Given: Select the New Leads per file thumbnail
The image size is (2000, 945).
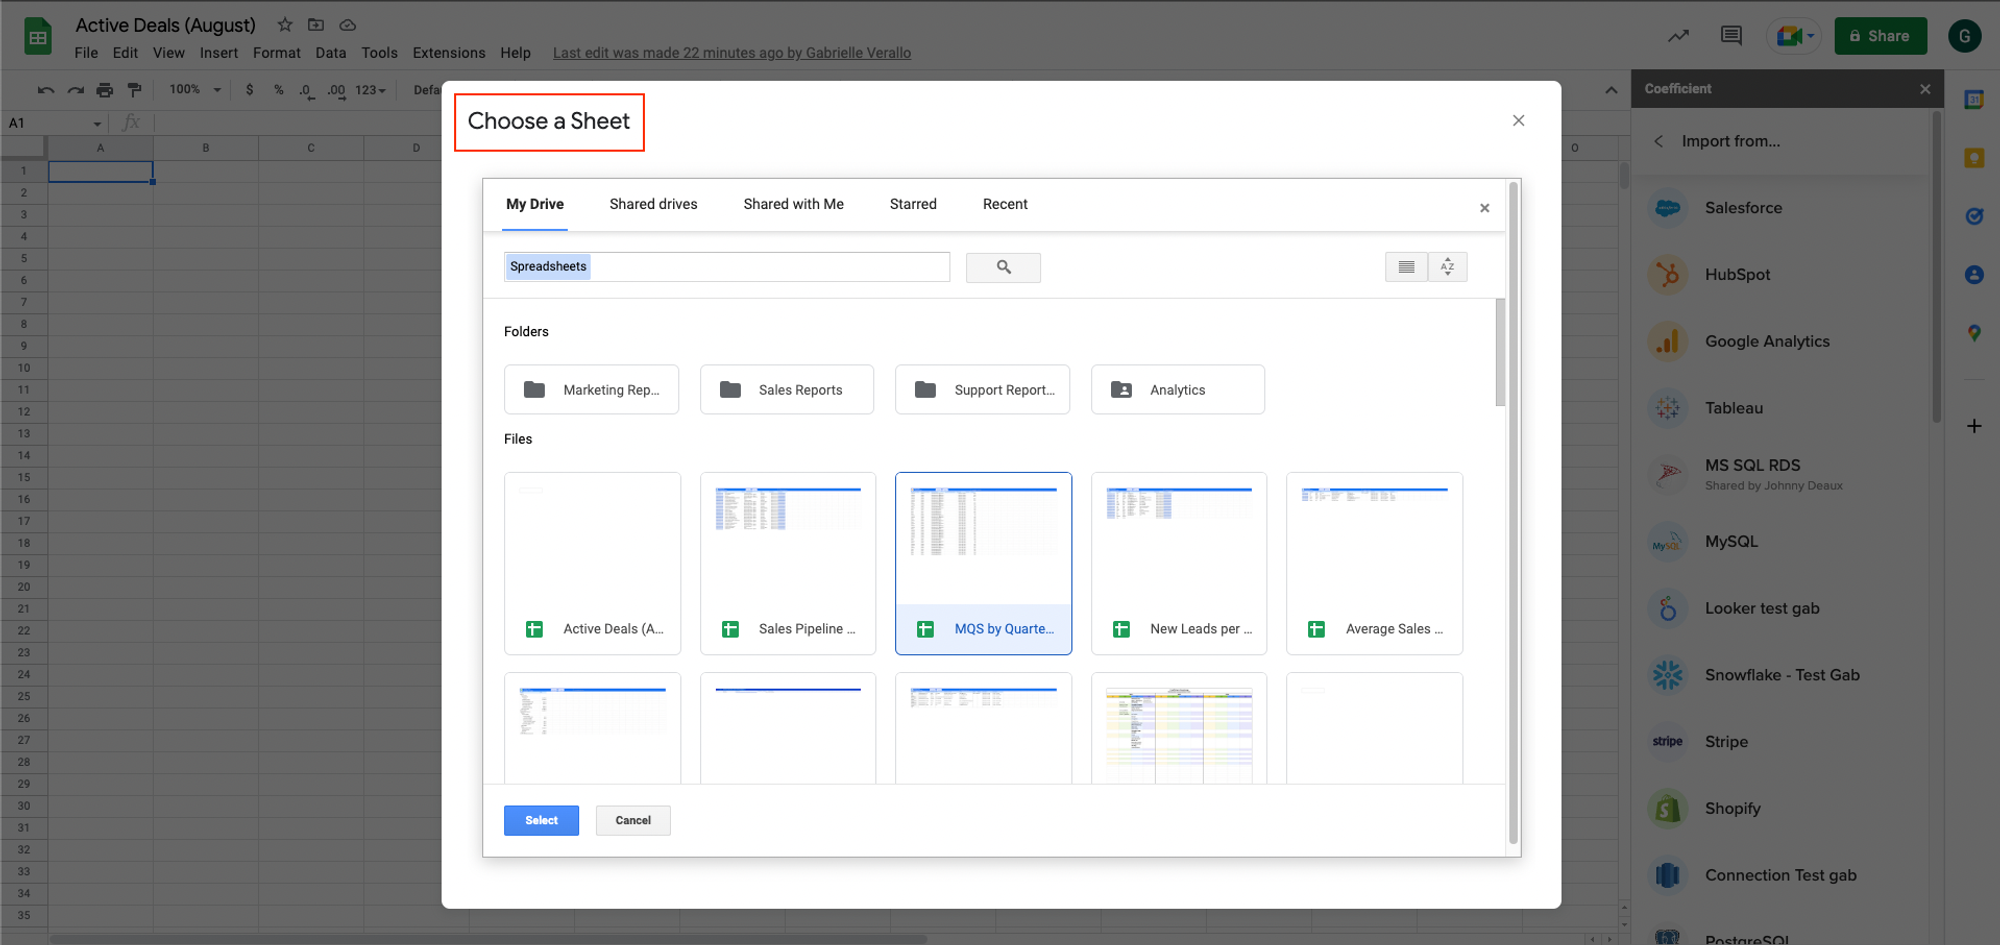Looking at the screenshot, I should 1179,564.
